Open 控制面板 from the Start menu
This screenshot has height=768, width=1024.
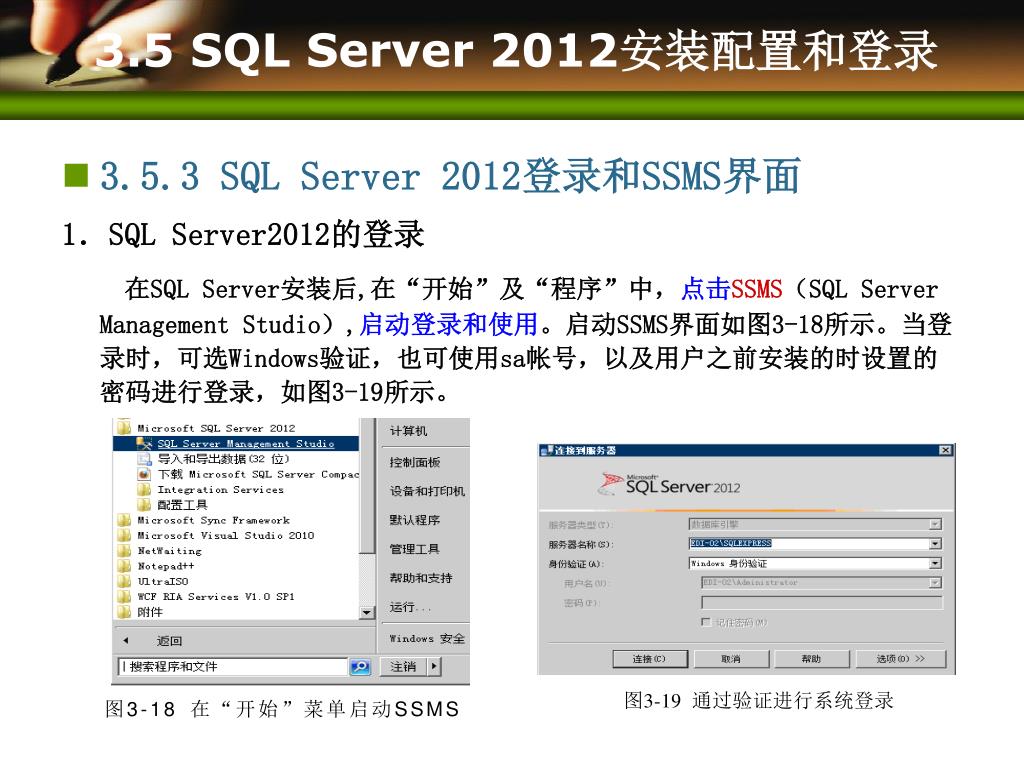click(x=415, y=462)
